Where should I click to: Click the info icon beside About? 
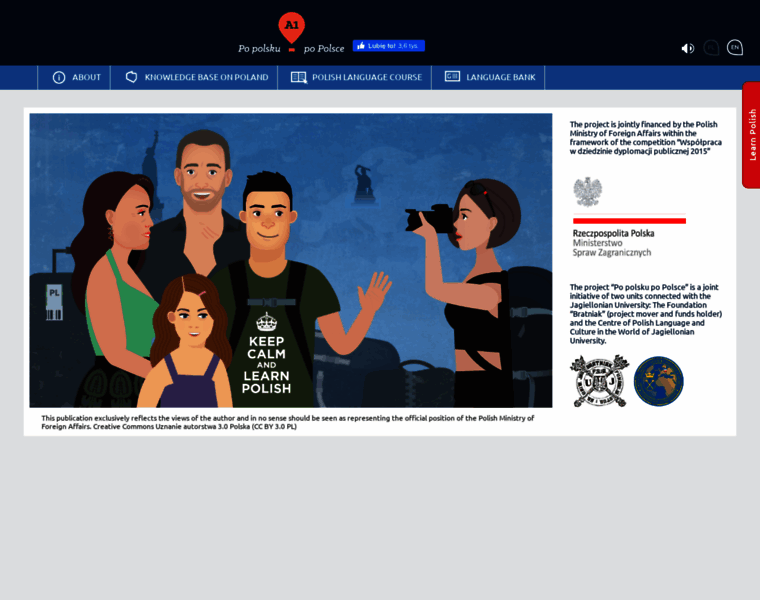pos(59,77)
